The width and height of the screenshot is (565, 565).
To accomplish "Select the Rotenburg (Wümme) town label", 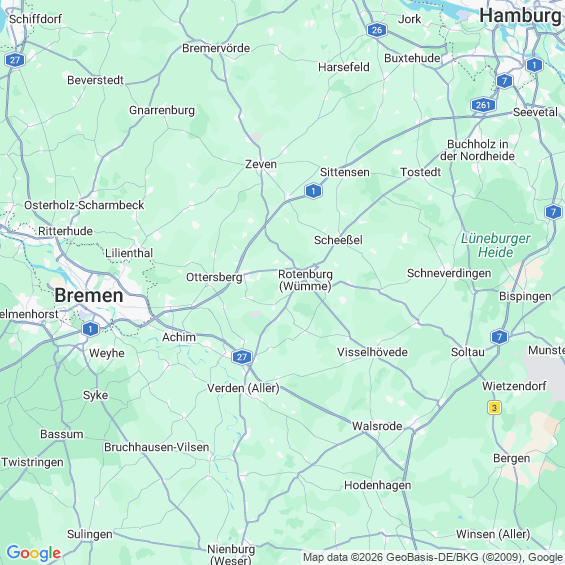I will (x=305, y=280).
